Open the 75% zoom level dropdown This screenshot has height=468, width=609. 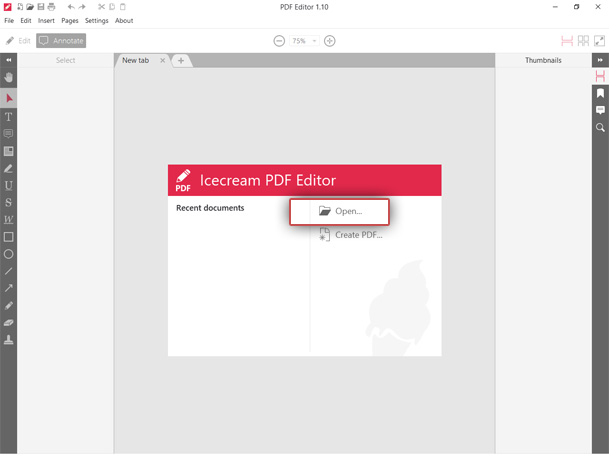tap(304, 41)
